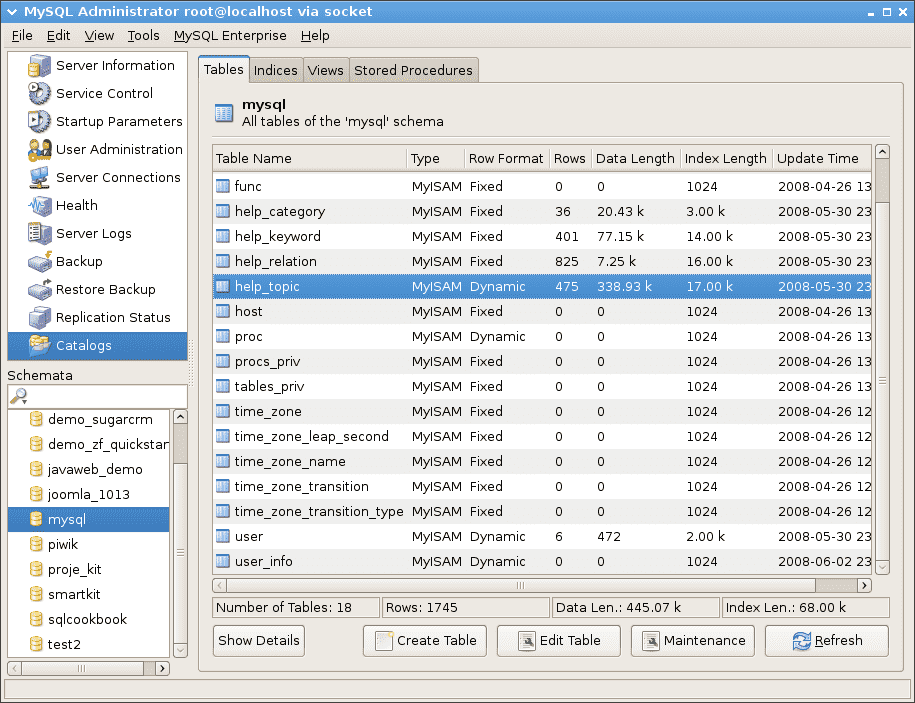Select the Restore Backup icon
This screenshot has height=703, width=915.
point(39,289)
